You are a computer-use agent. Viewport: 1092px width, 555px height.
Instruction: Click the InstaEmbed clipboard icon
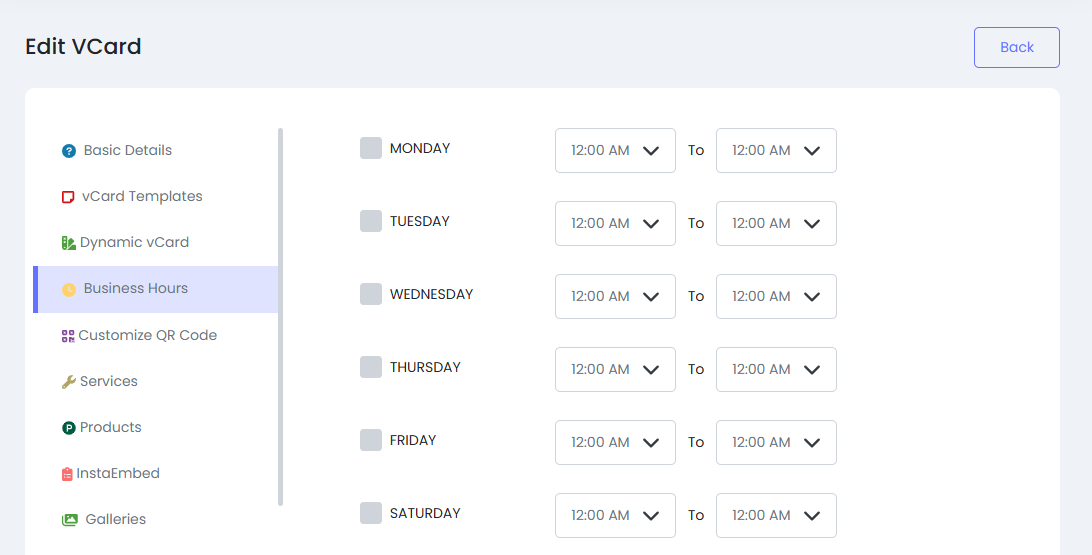[67, 474]
